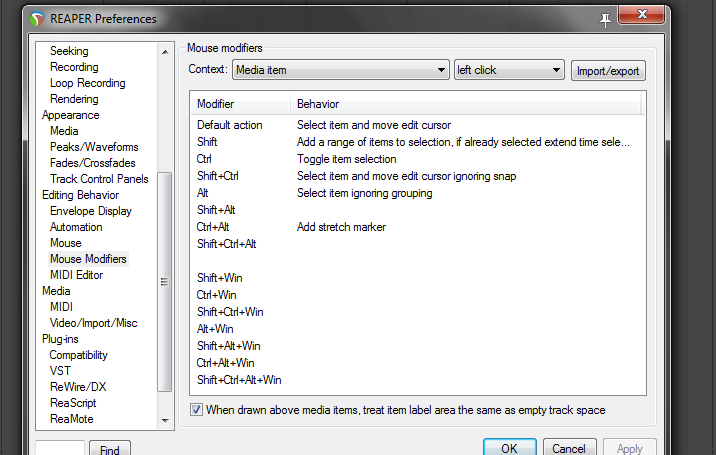This screenshot has height=455, width=716.
Task: Click the search input field
Action: click(x=60, y=449)
